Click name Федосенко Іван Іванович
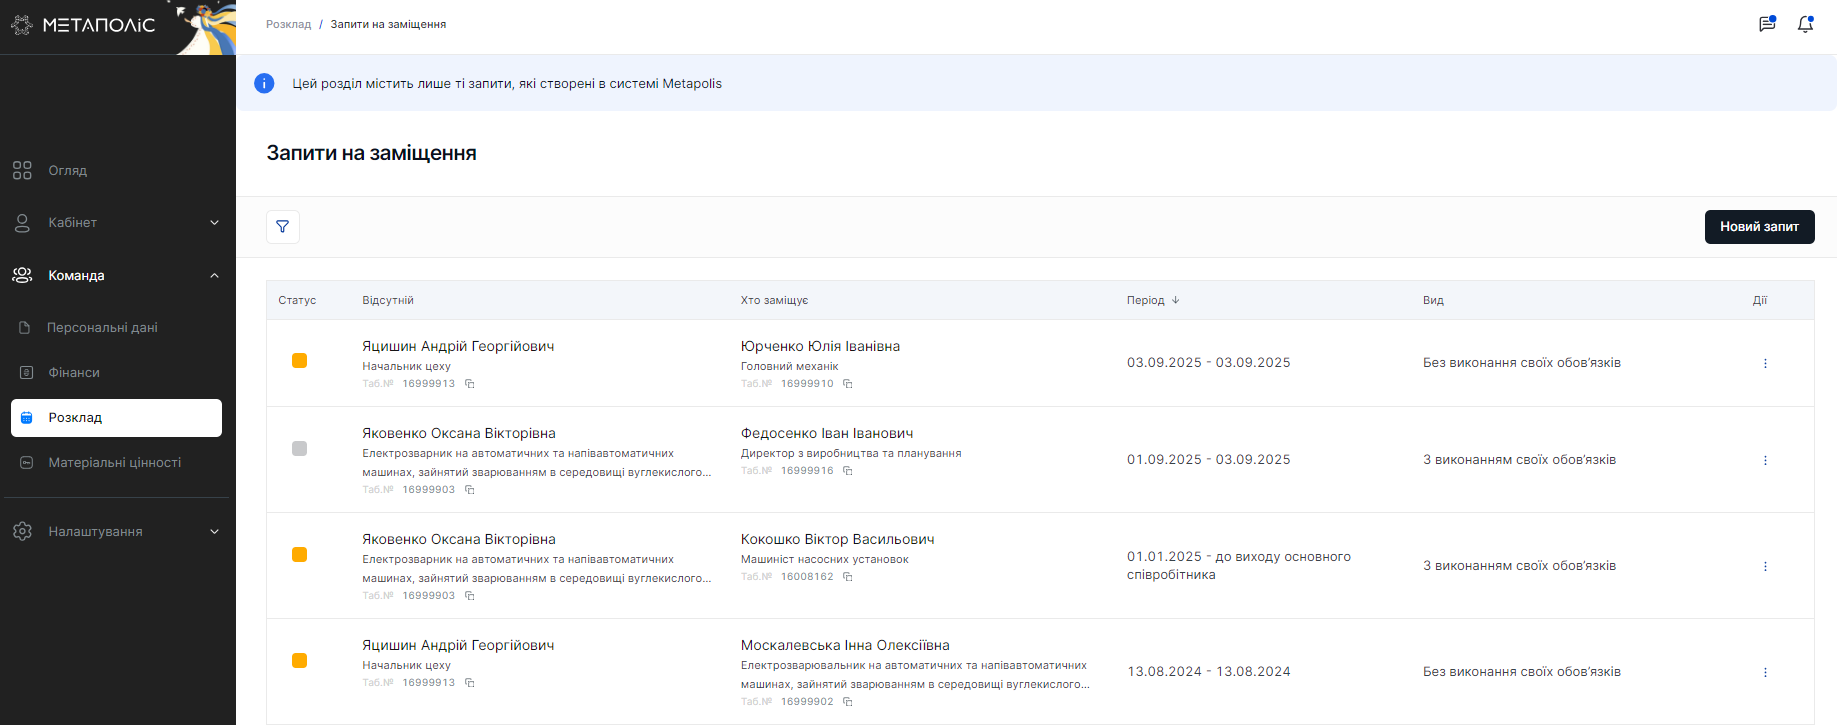This screenshot has height=725, width=1837. click(x=827, y=433)
